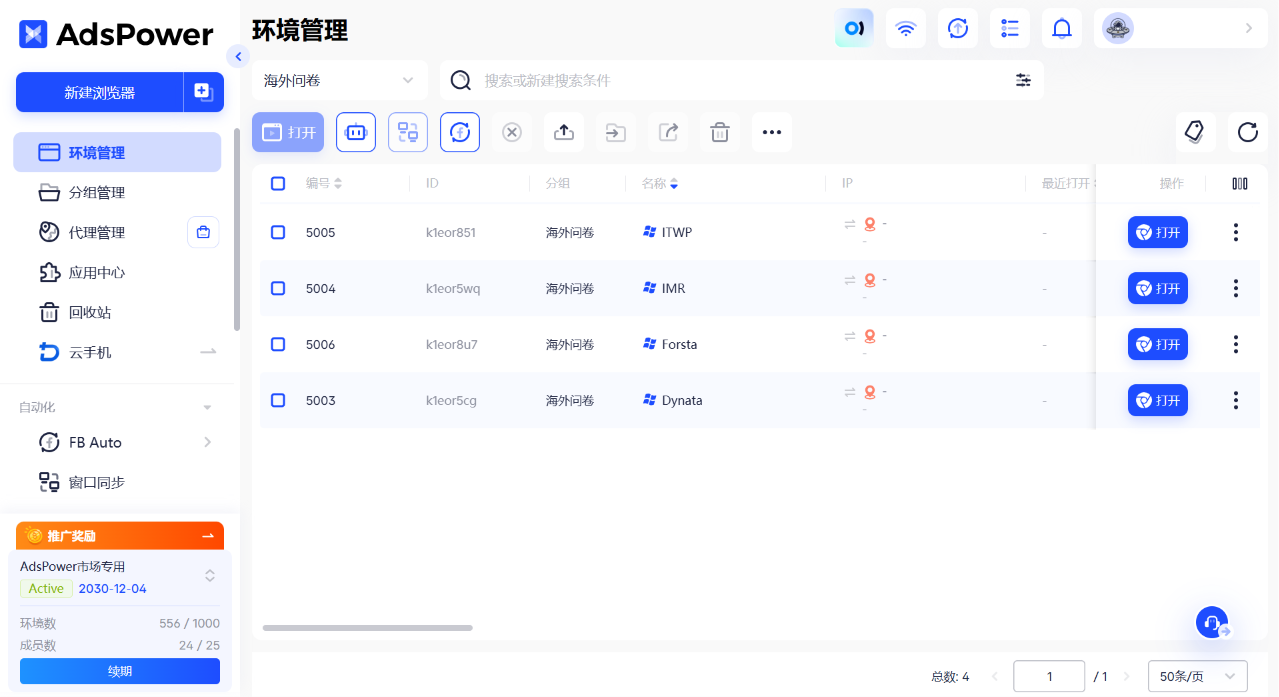This screenshot has height=697, width=1279.
Task: Open the more actions ellipsis in toolbar
Action: point(772,132)
